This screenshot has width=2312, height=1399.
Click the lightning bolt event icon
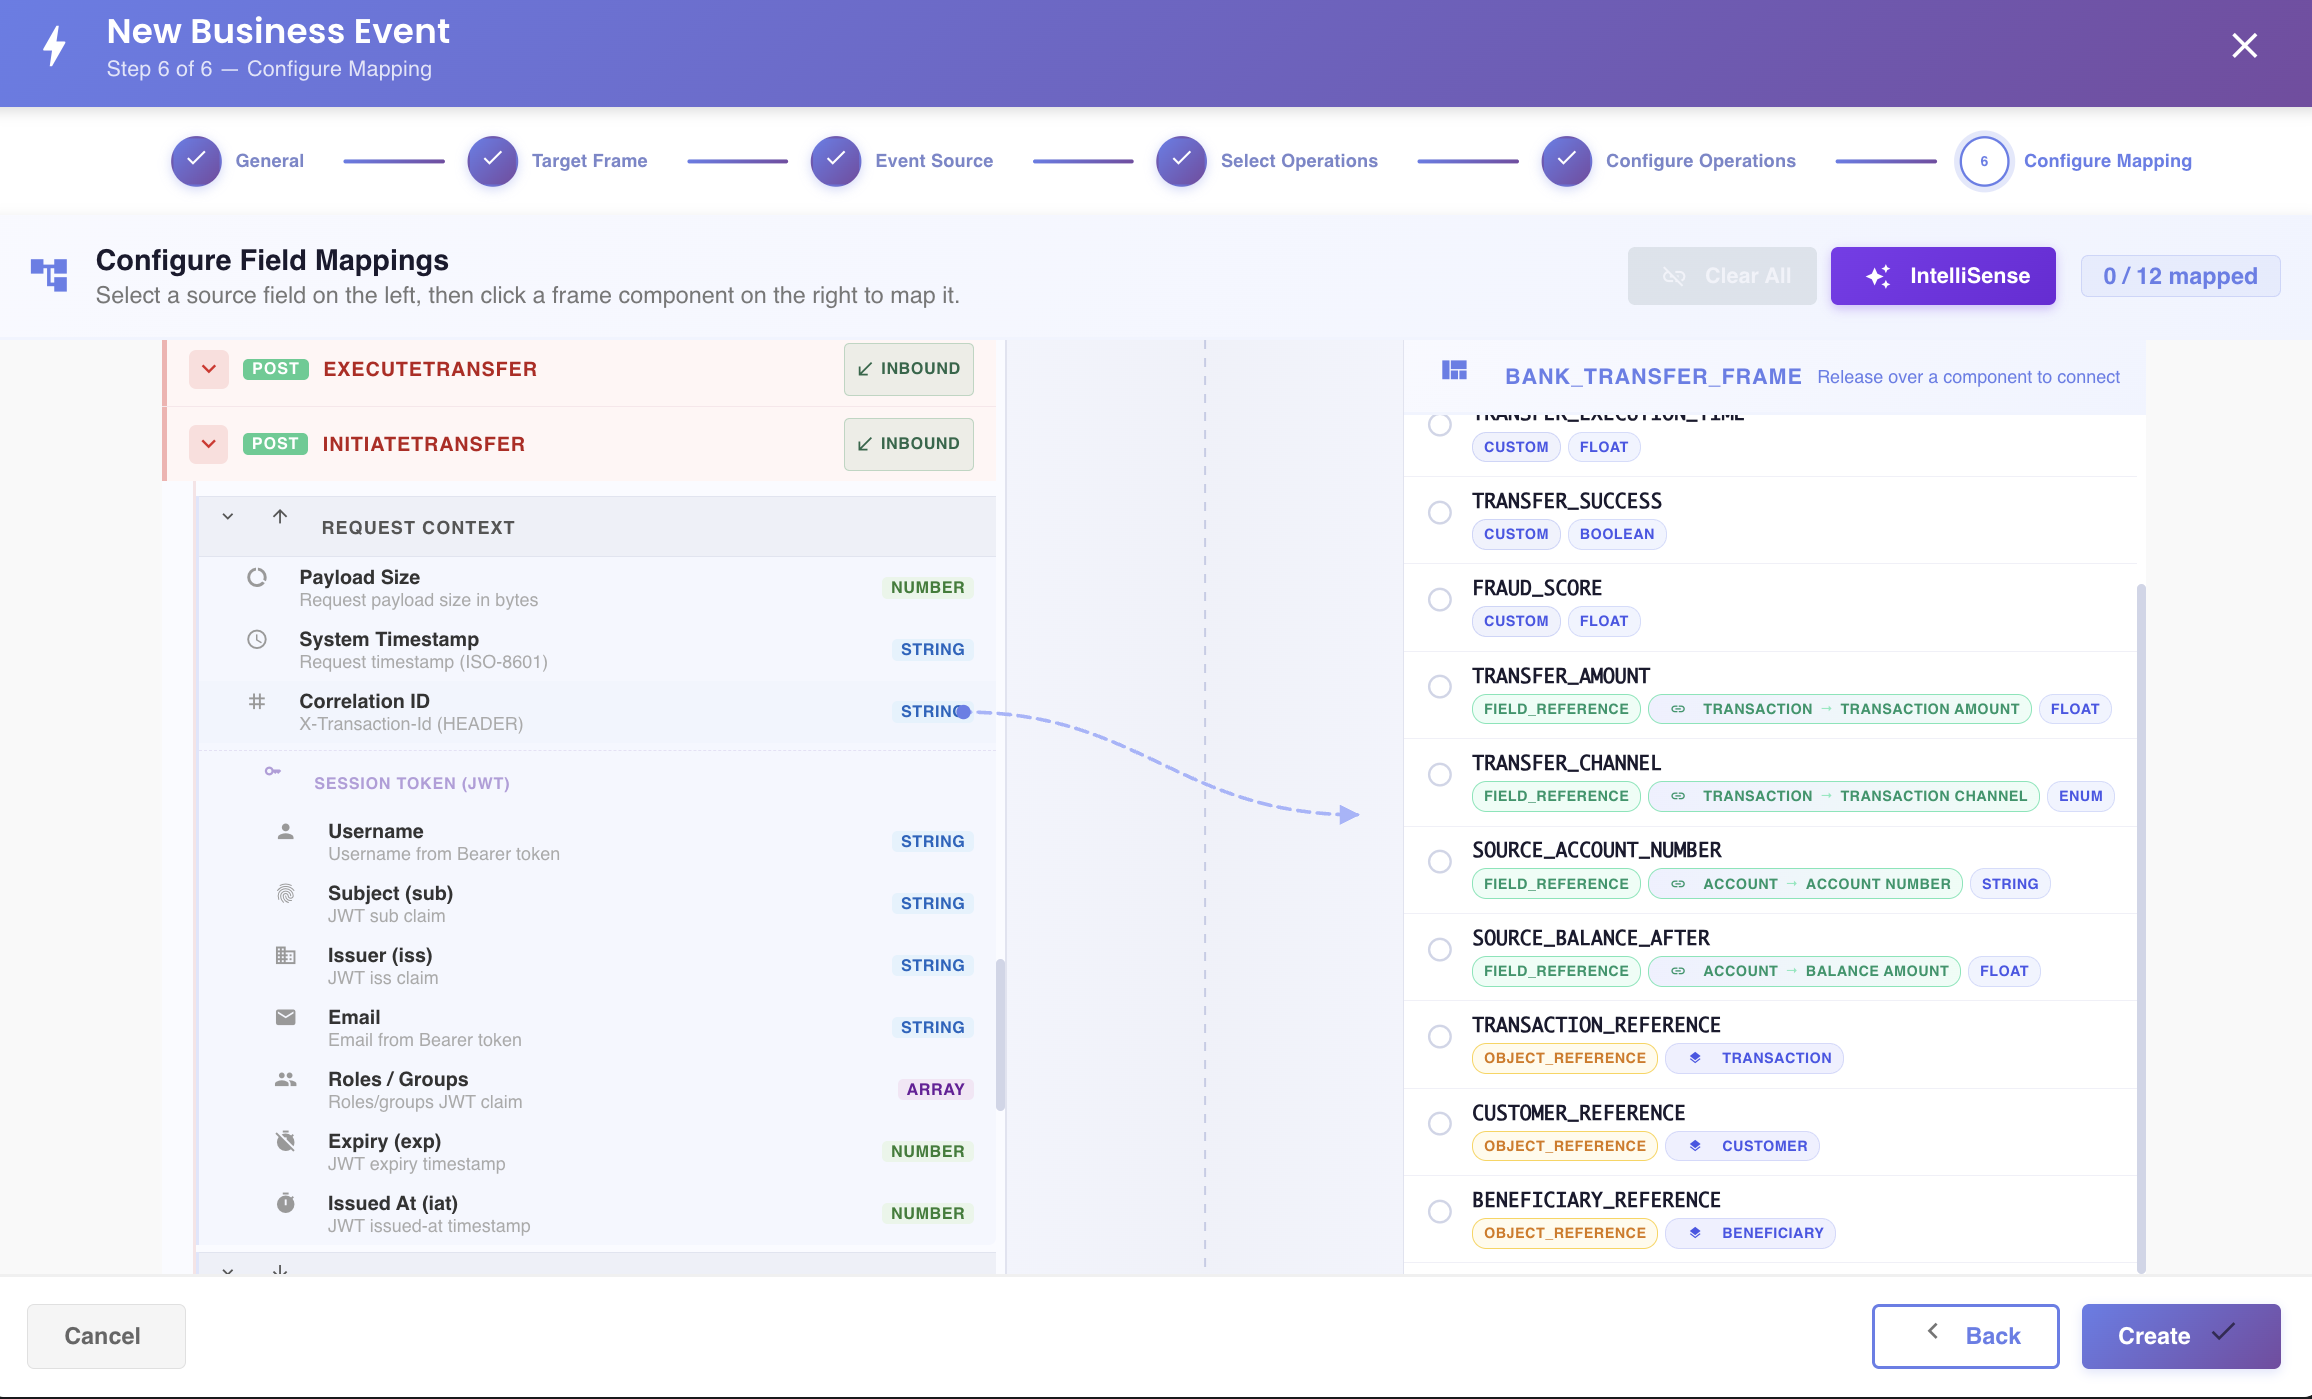pos(55,46)
